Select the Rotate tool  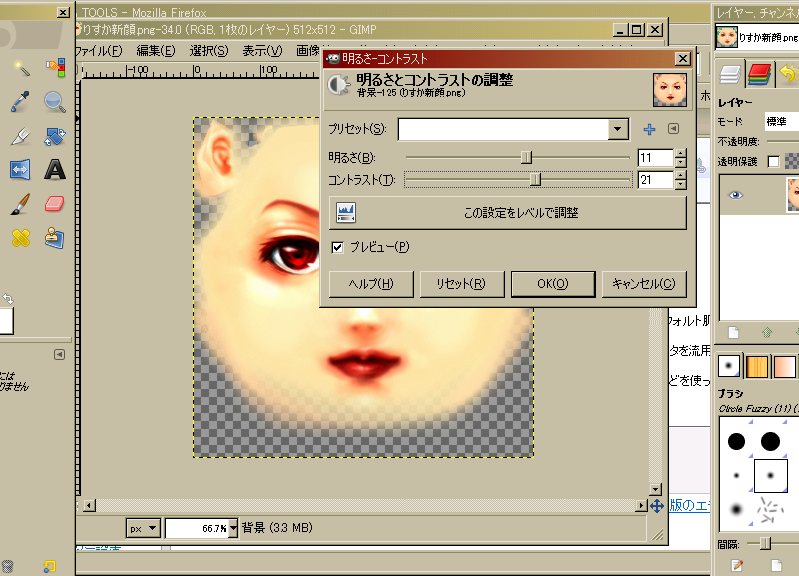(x=55, y=136)
